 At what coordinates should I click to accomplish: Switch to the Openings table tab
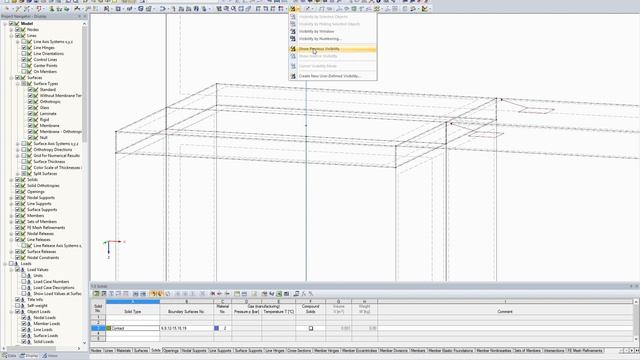[x=171, y=351]
